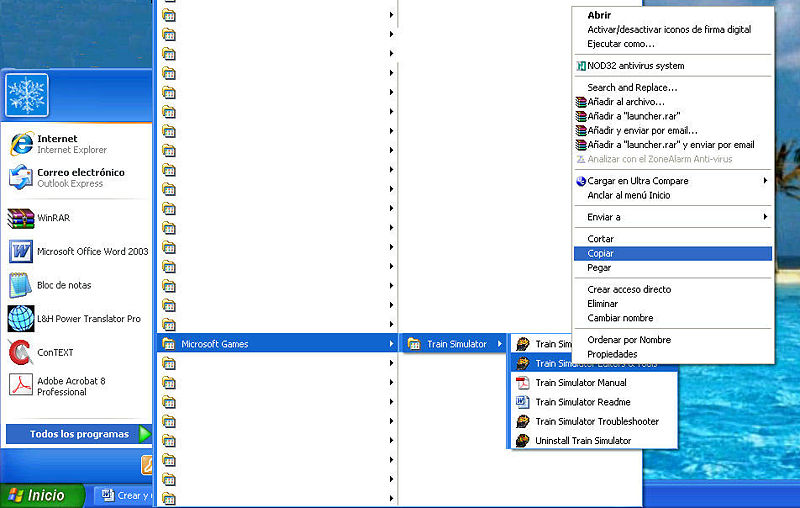Launch L&H Power Translator Pro icon

coord(21,319)
